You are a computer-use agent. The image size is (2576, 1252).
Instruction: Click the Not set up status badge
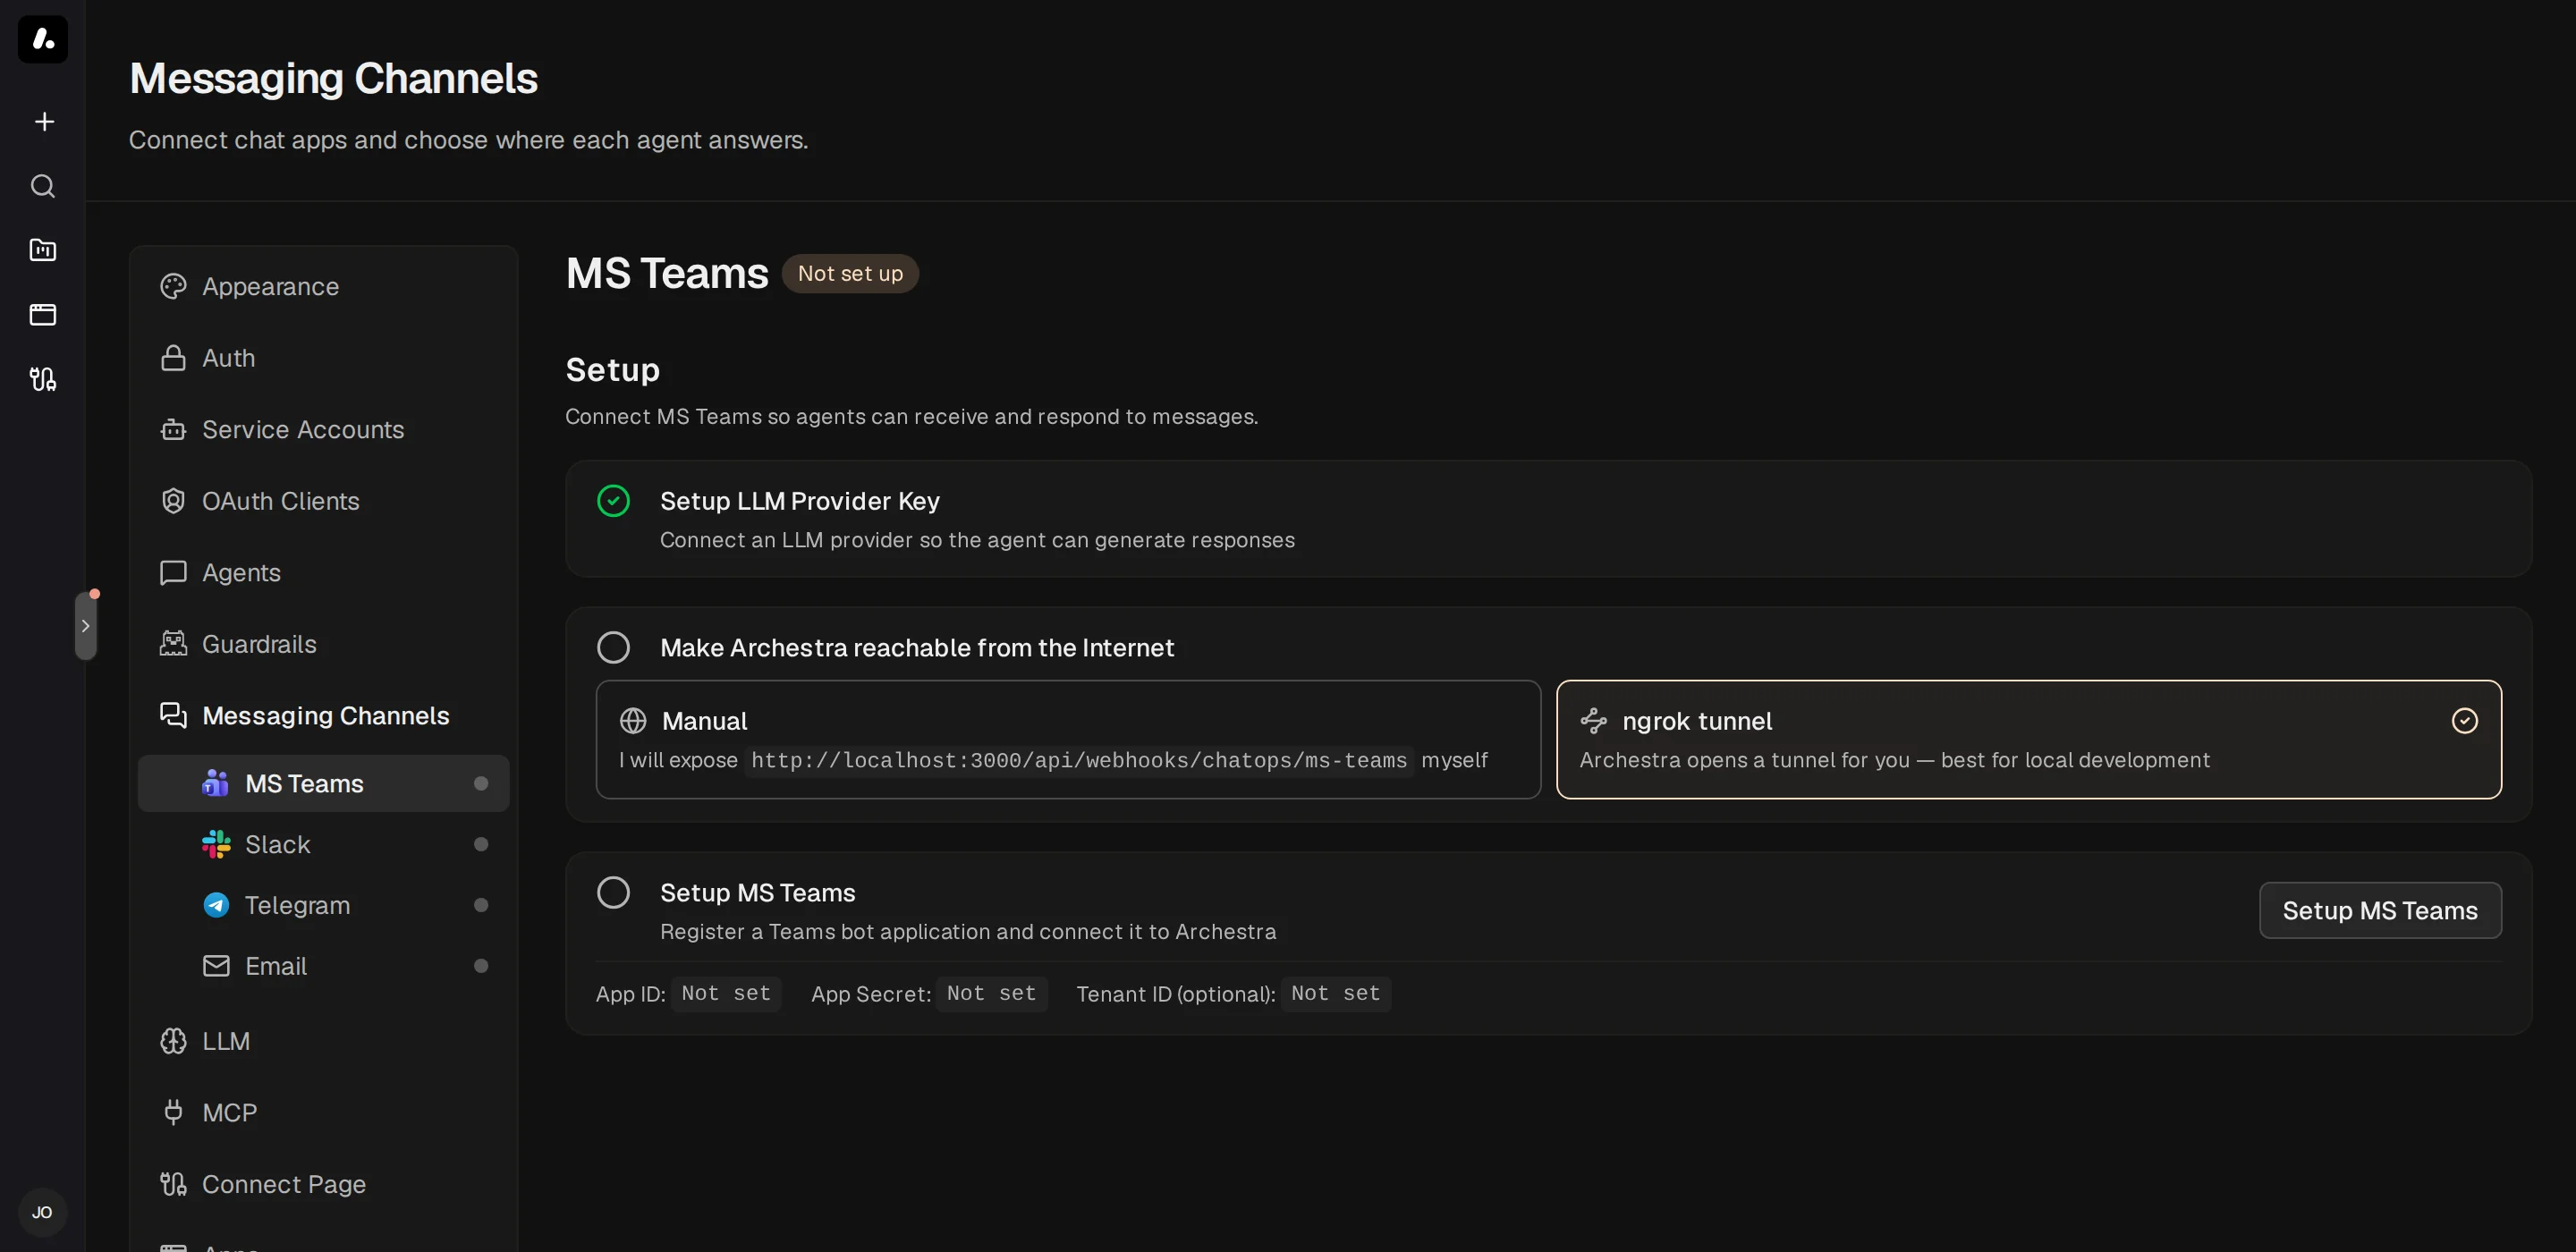[850, 274]
